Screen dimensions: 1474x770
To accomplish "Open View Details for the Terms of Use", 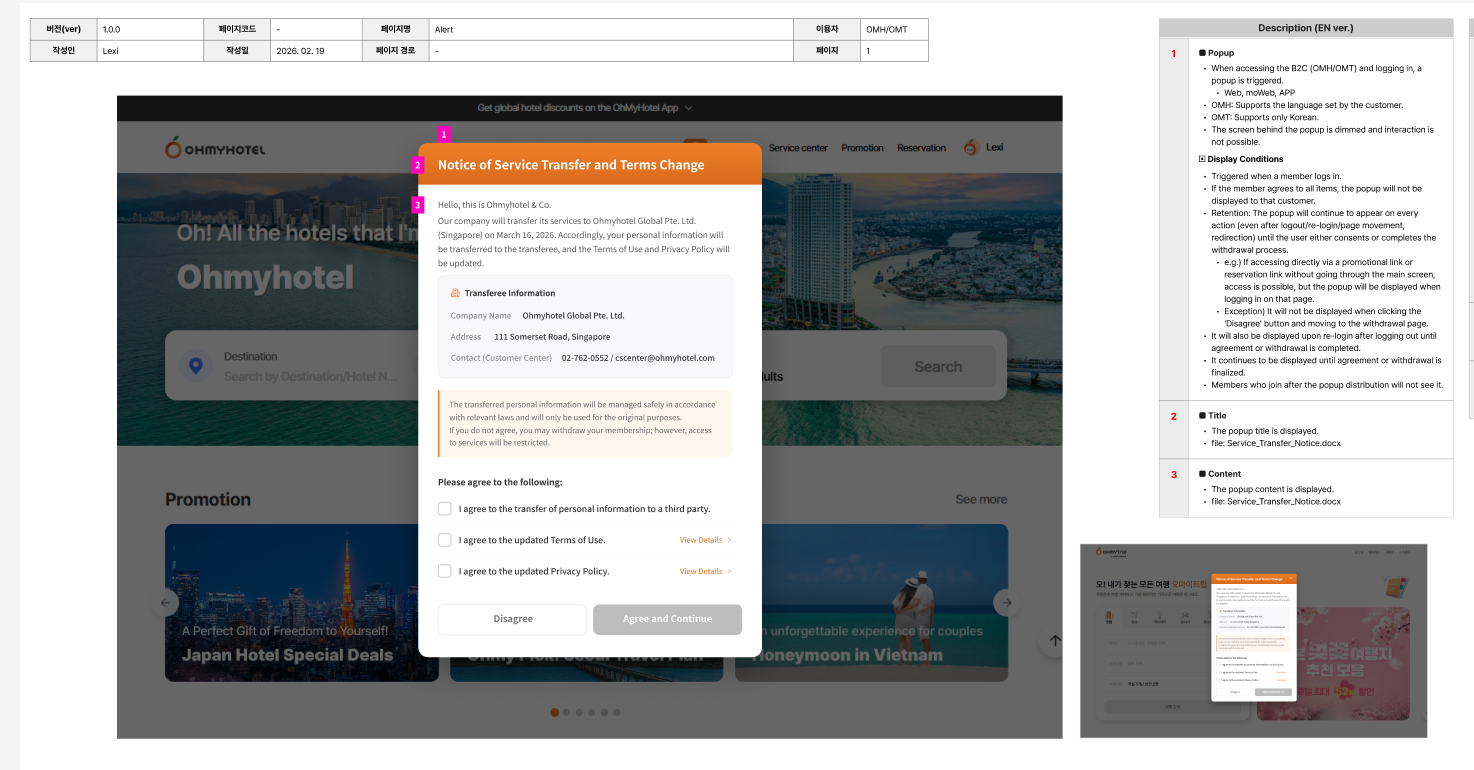I will 705,540.
